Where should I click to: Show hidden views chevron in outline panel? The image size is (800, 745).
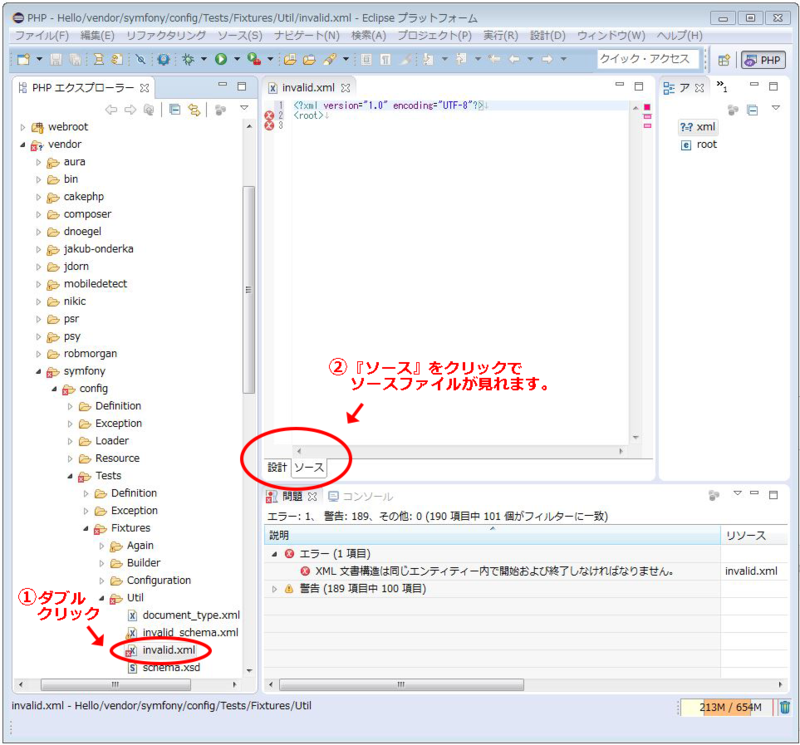[721, 86]
